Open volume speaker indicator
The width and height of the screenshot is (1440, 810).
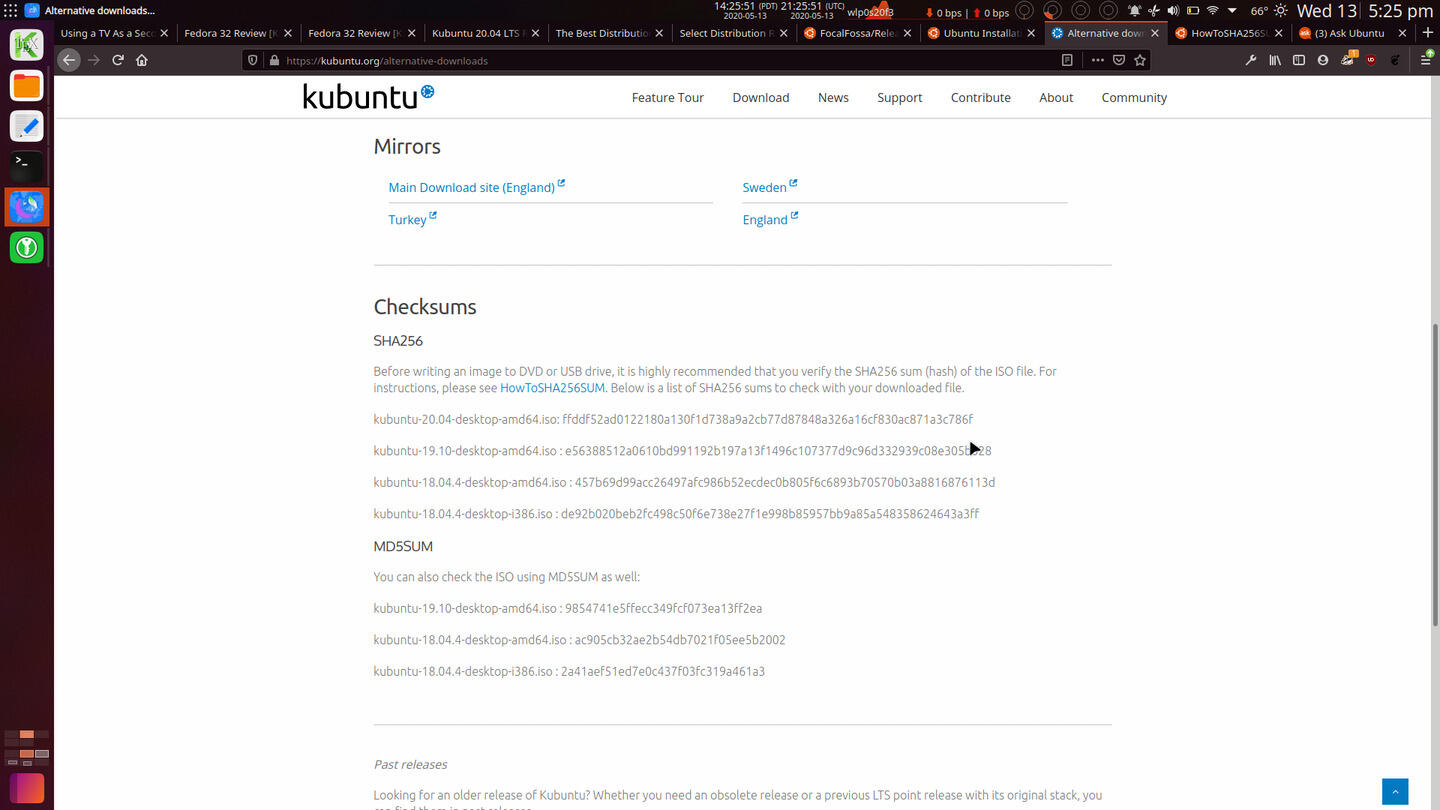[1173, 11]
